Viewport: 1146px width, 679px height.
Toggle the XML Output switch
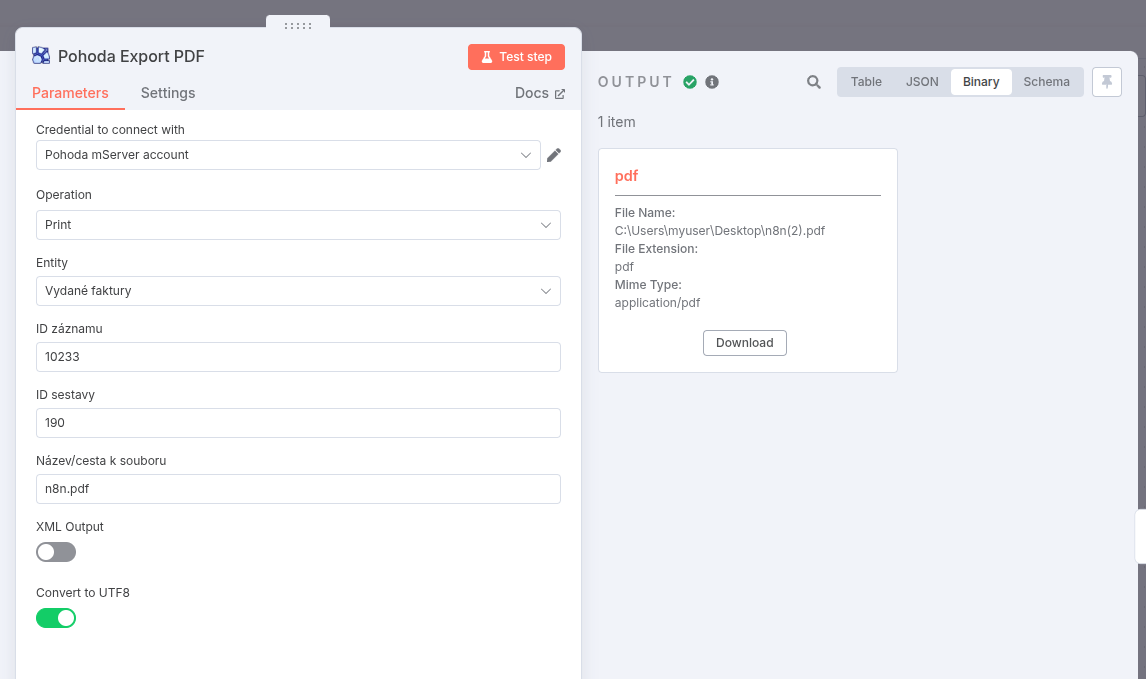[56, 552]
